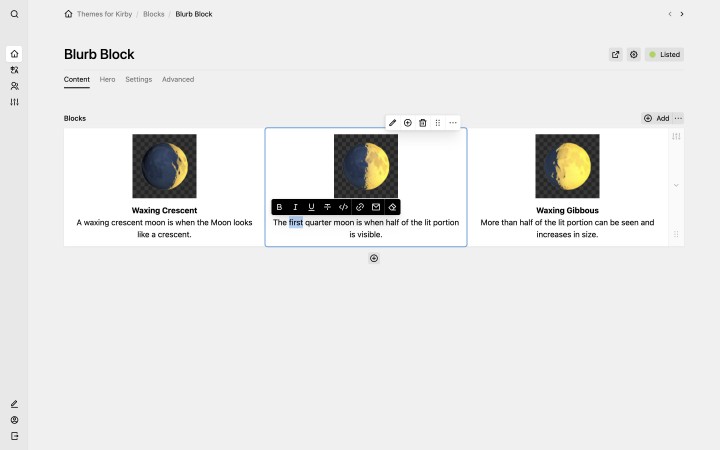Image resolution: width=720 pixels, height=450 pixels.
Task: Click Themes for Kirby breadcrumb
Action: [x=105, y=14]
